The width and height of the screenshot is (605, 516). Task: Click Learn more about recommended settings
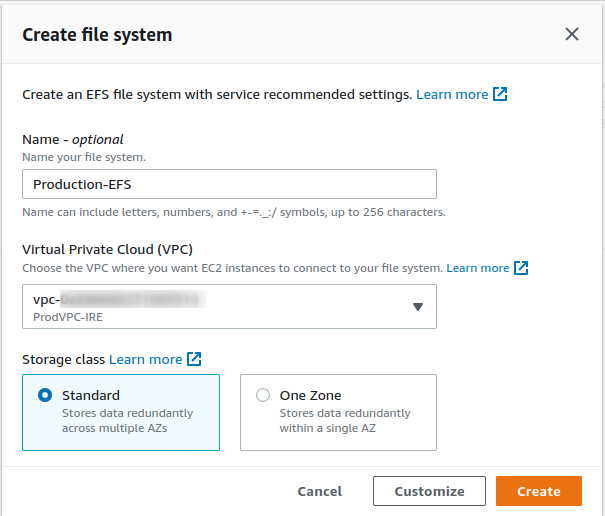(x=452, y=94)
